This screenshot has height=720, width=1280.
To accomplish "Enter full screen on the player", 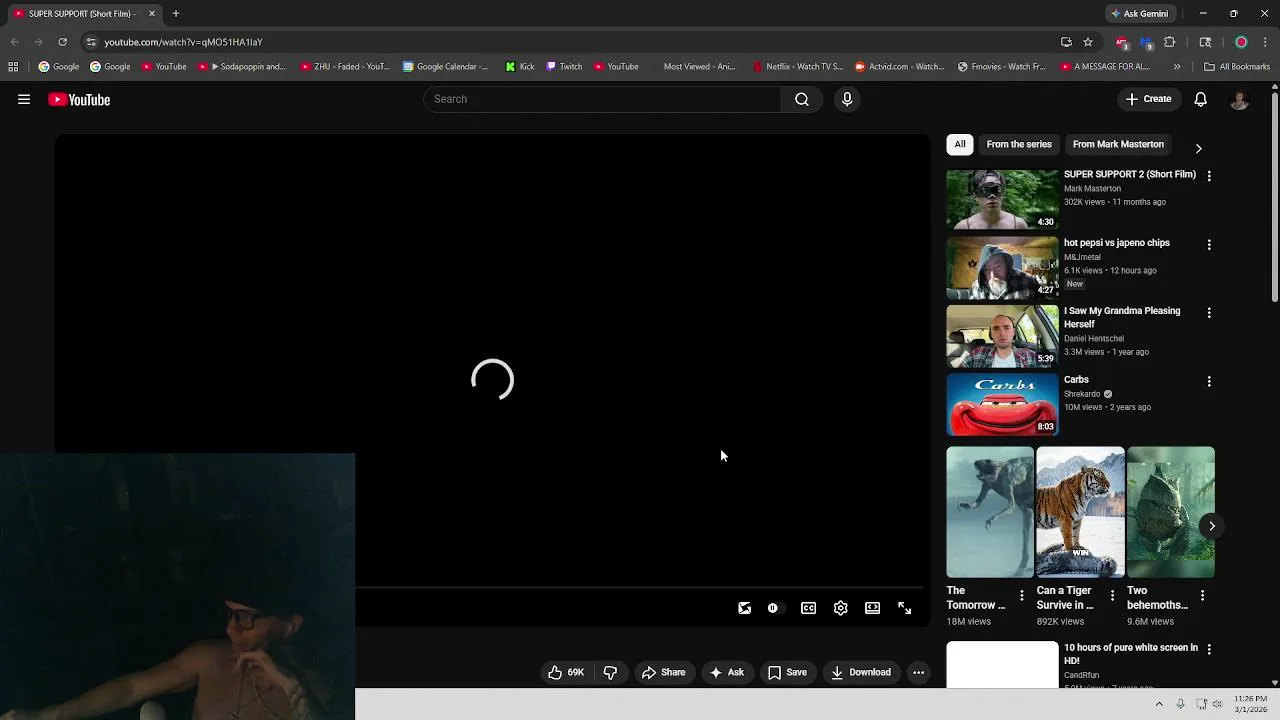I will pos(905,608).
